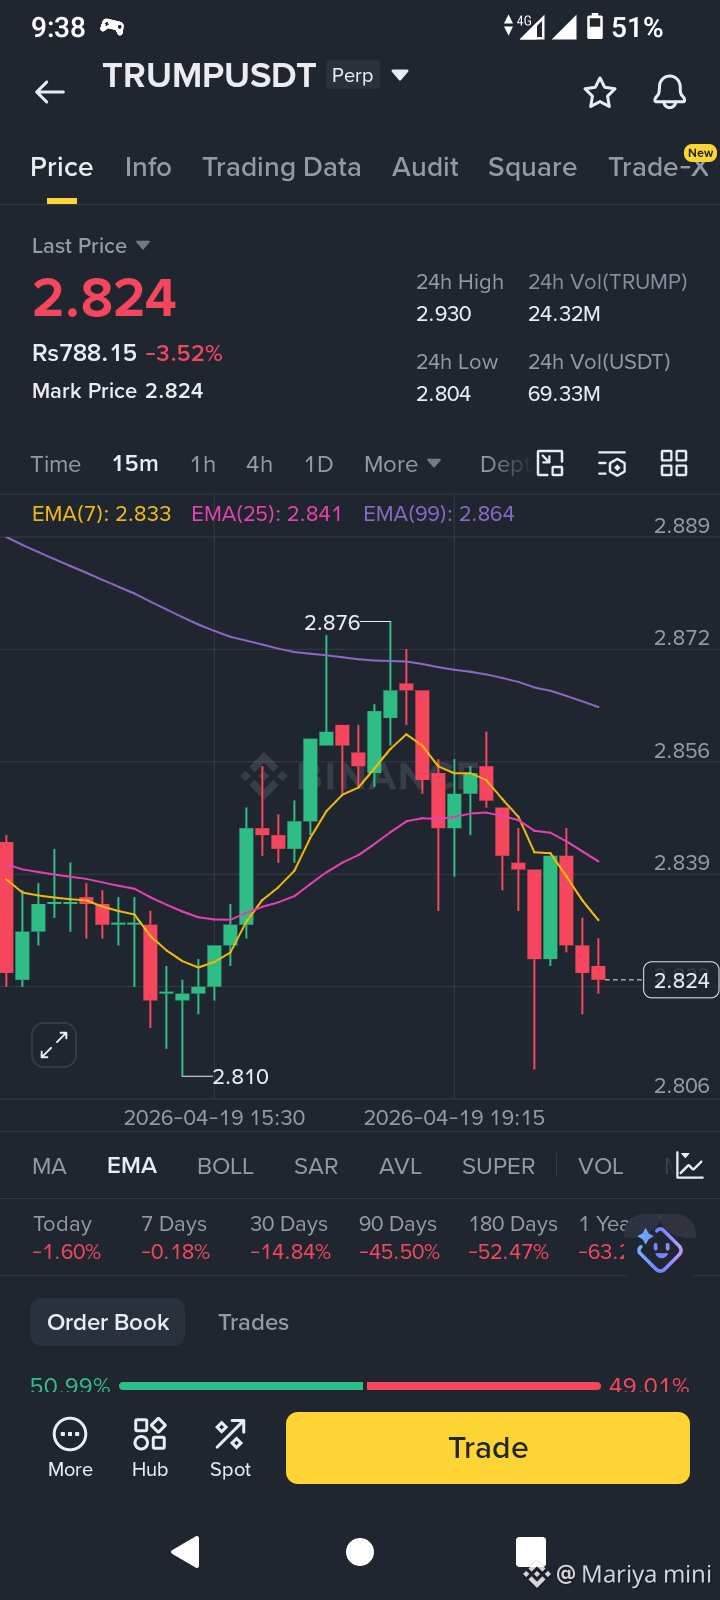
Task: Select 1h chart interval
Action: 203,464
